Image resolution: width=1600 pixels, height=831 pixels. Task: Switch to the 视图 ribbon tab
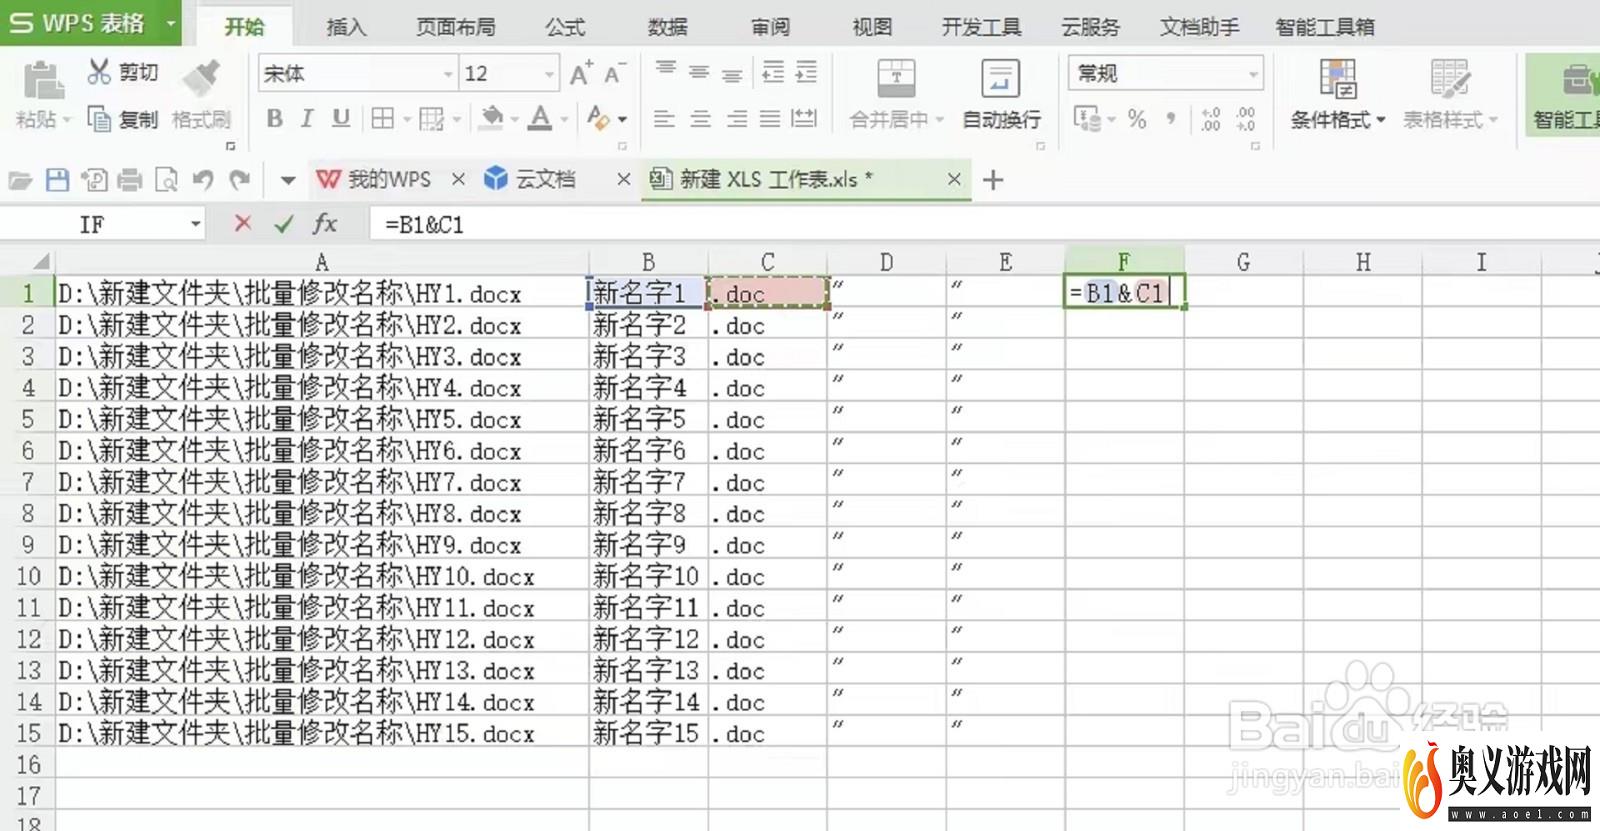872,27
